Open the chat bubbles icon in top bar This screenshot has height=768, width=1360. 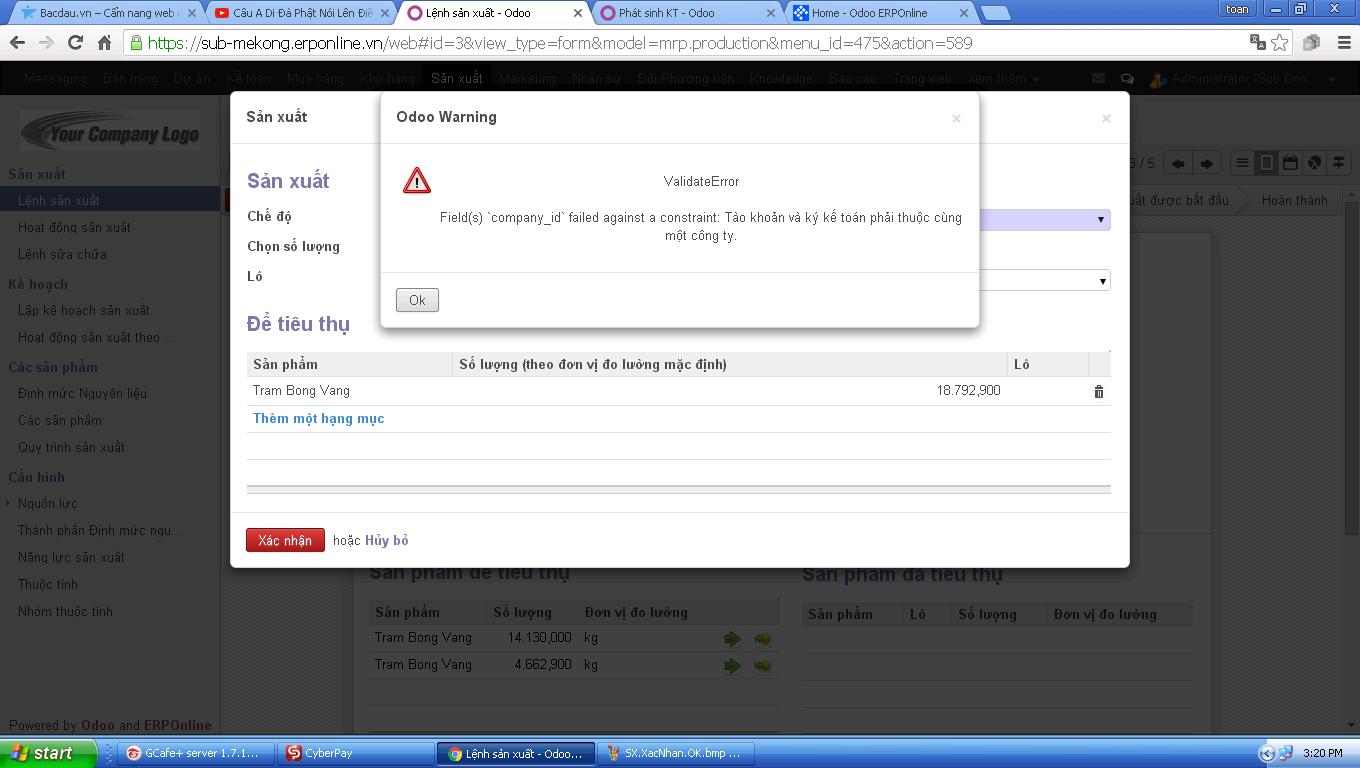coord(1127,78)
